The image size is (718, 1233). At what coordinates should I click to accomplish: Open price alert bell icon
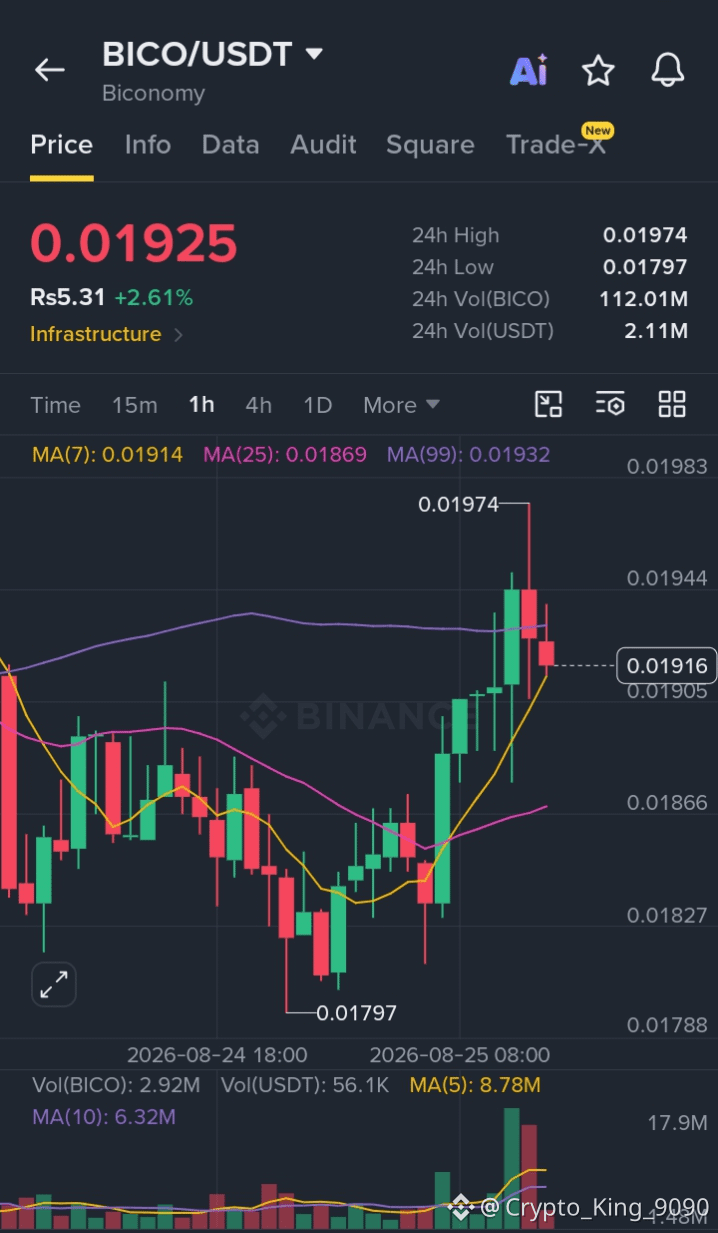668,70
